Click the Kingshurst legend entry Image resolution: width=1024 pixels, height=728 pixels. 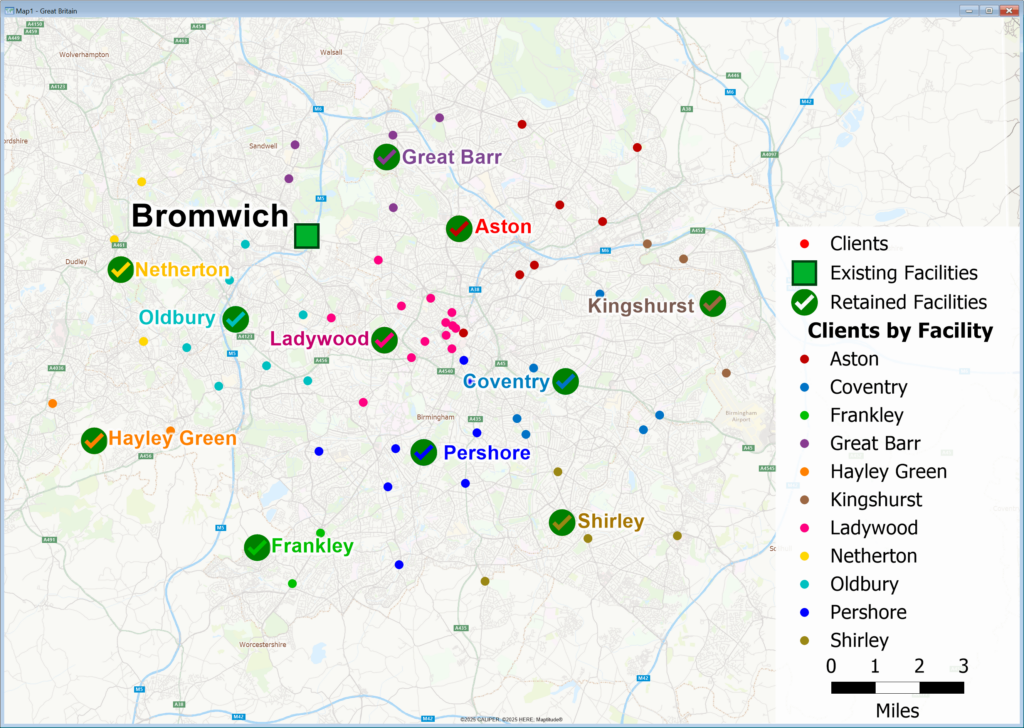[x=876, y=499]
